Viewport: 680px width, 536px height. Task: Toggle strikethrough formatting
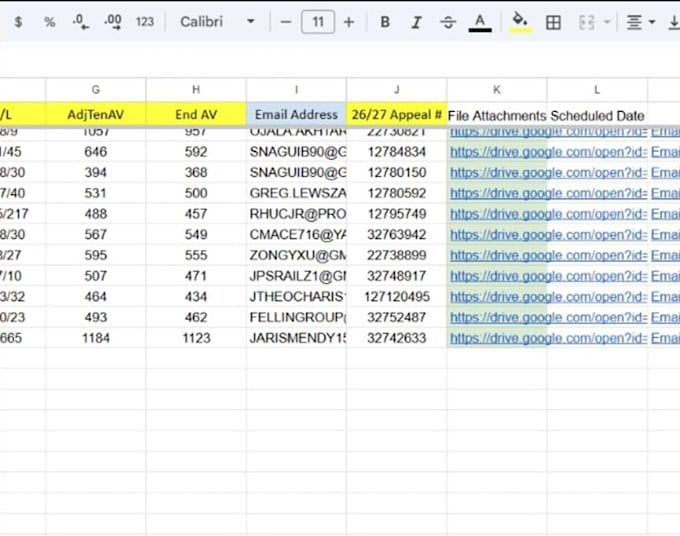[448, 22]
